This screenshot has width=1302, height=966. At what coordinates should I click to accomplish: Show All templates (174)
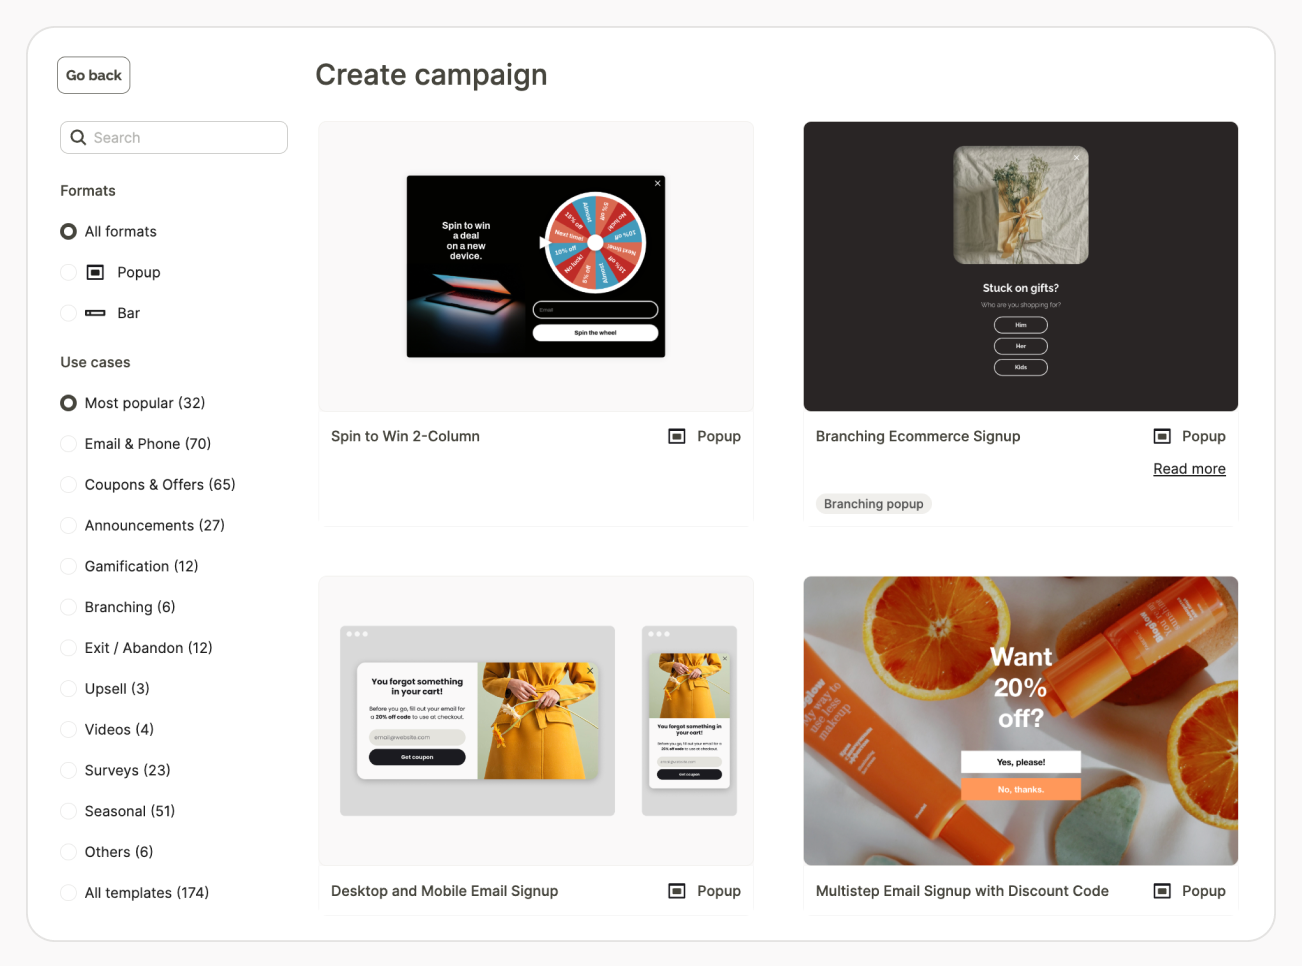click(x=69, y=893)
